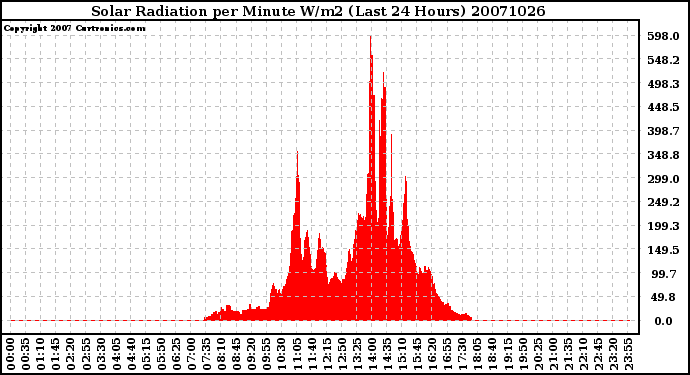Click the 23:55 time label

[628, 354]
